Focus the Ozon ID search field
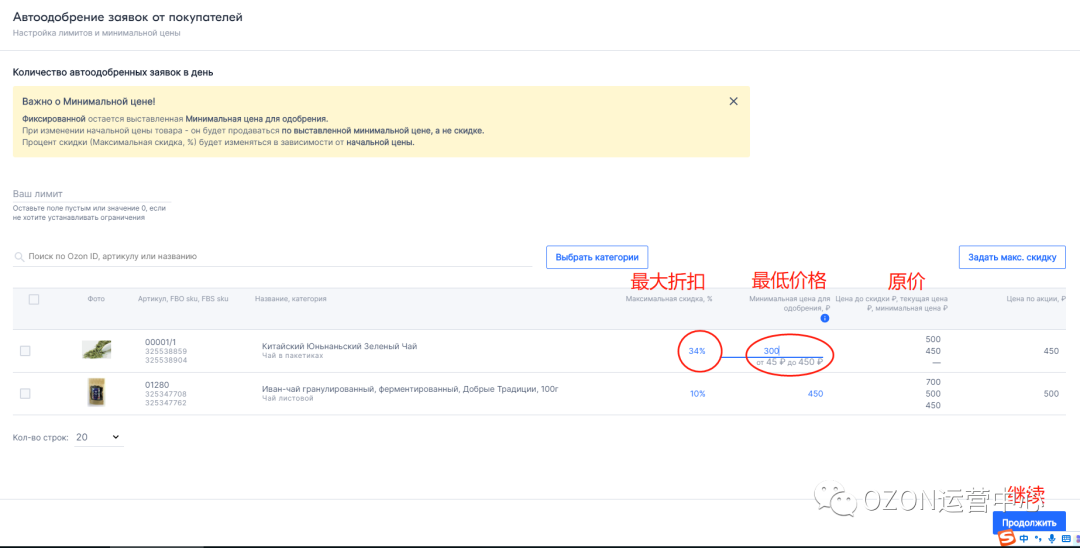 pos(273,257)
